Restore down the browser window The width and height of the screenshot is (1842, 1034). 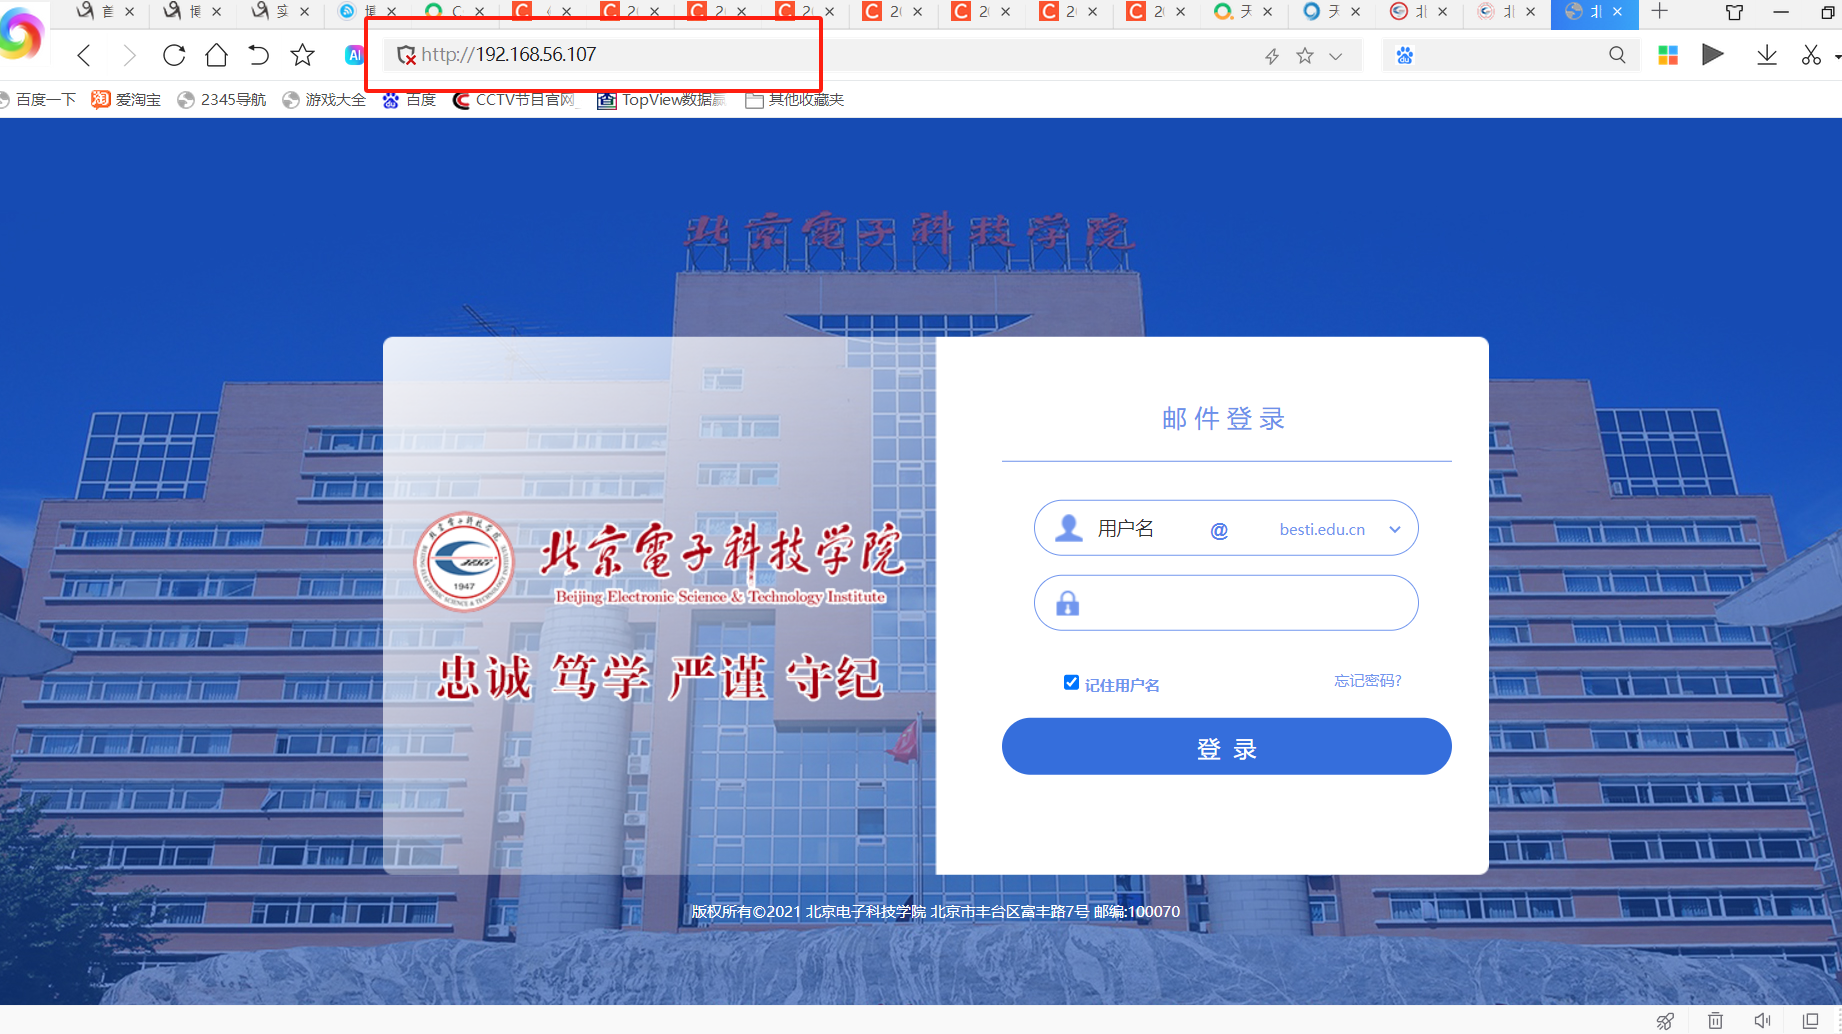[1829, 12]
